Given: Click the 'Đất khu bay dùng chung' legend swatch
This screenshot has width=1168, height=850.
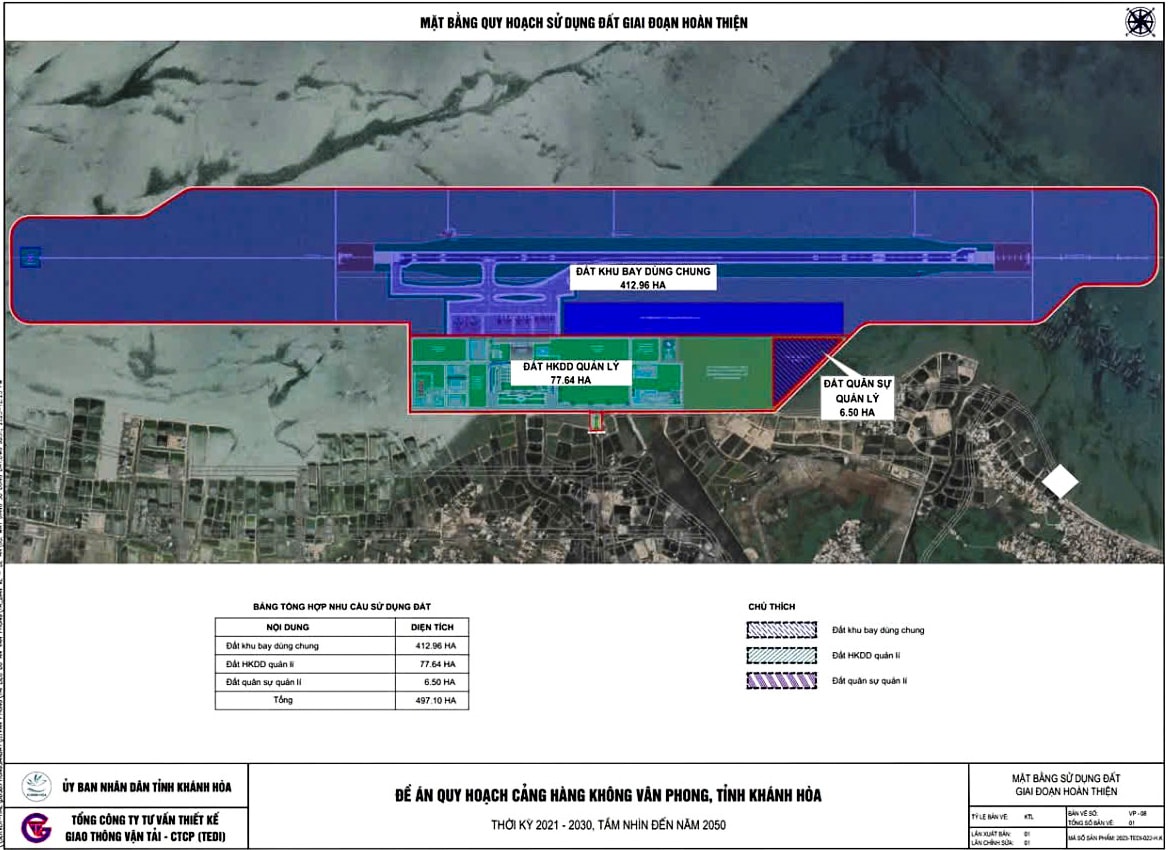Looking at the screenshot, I should point(783,630).
